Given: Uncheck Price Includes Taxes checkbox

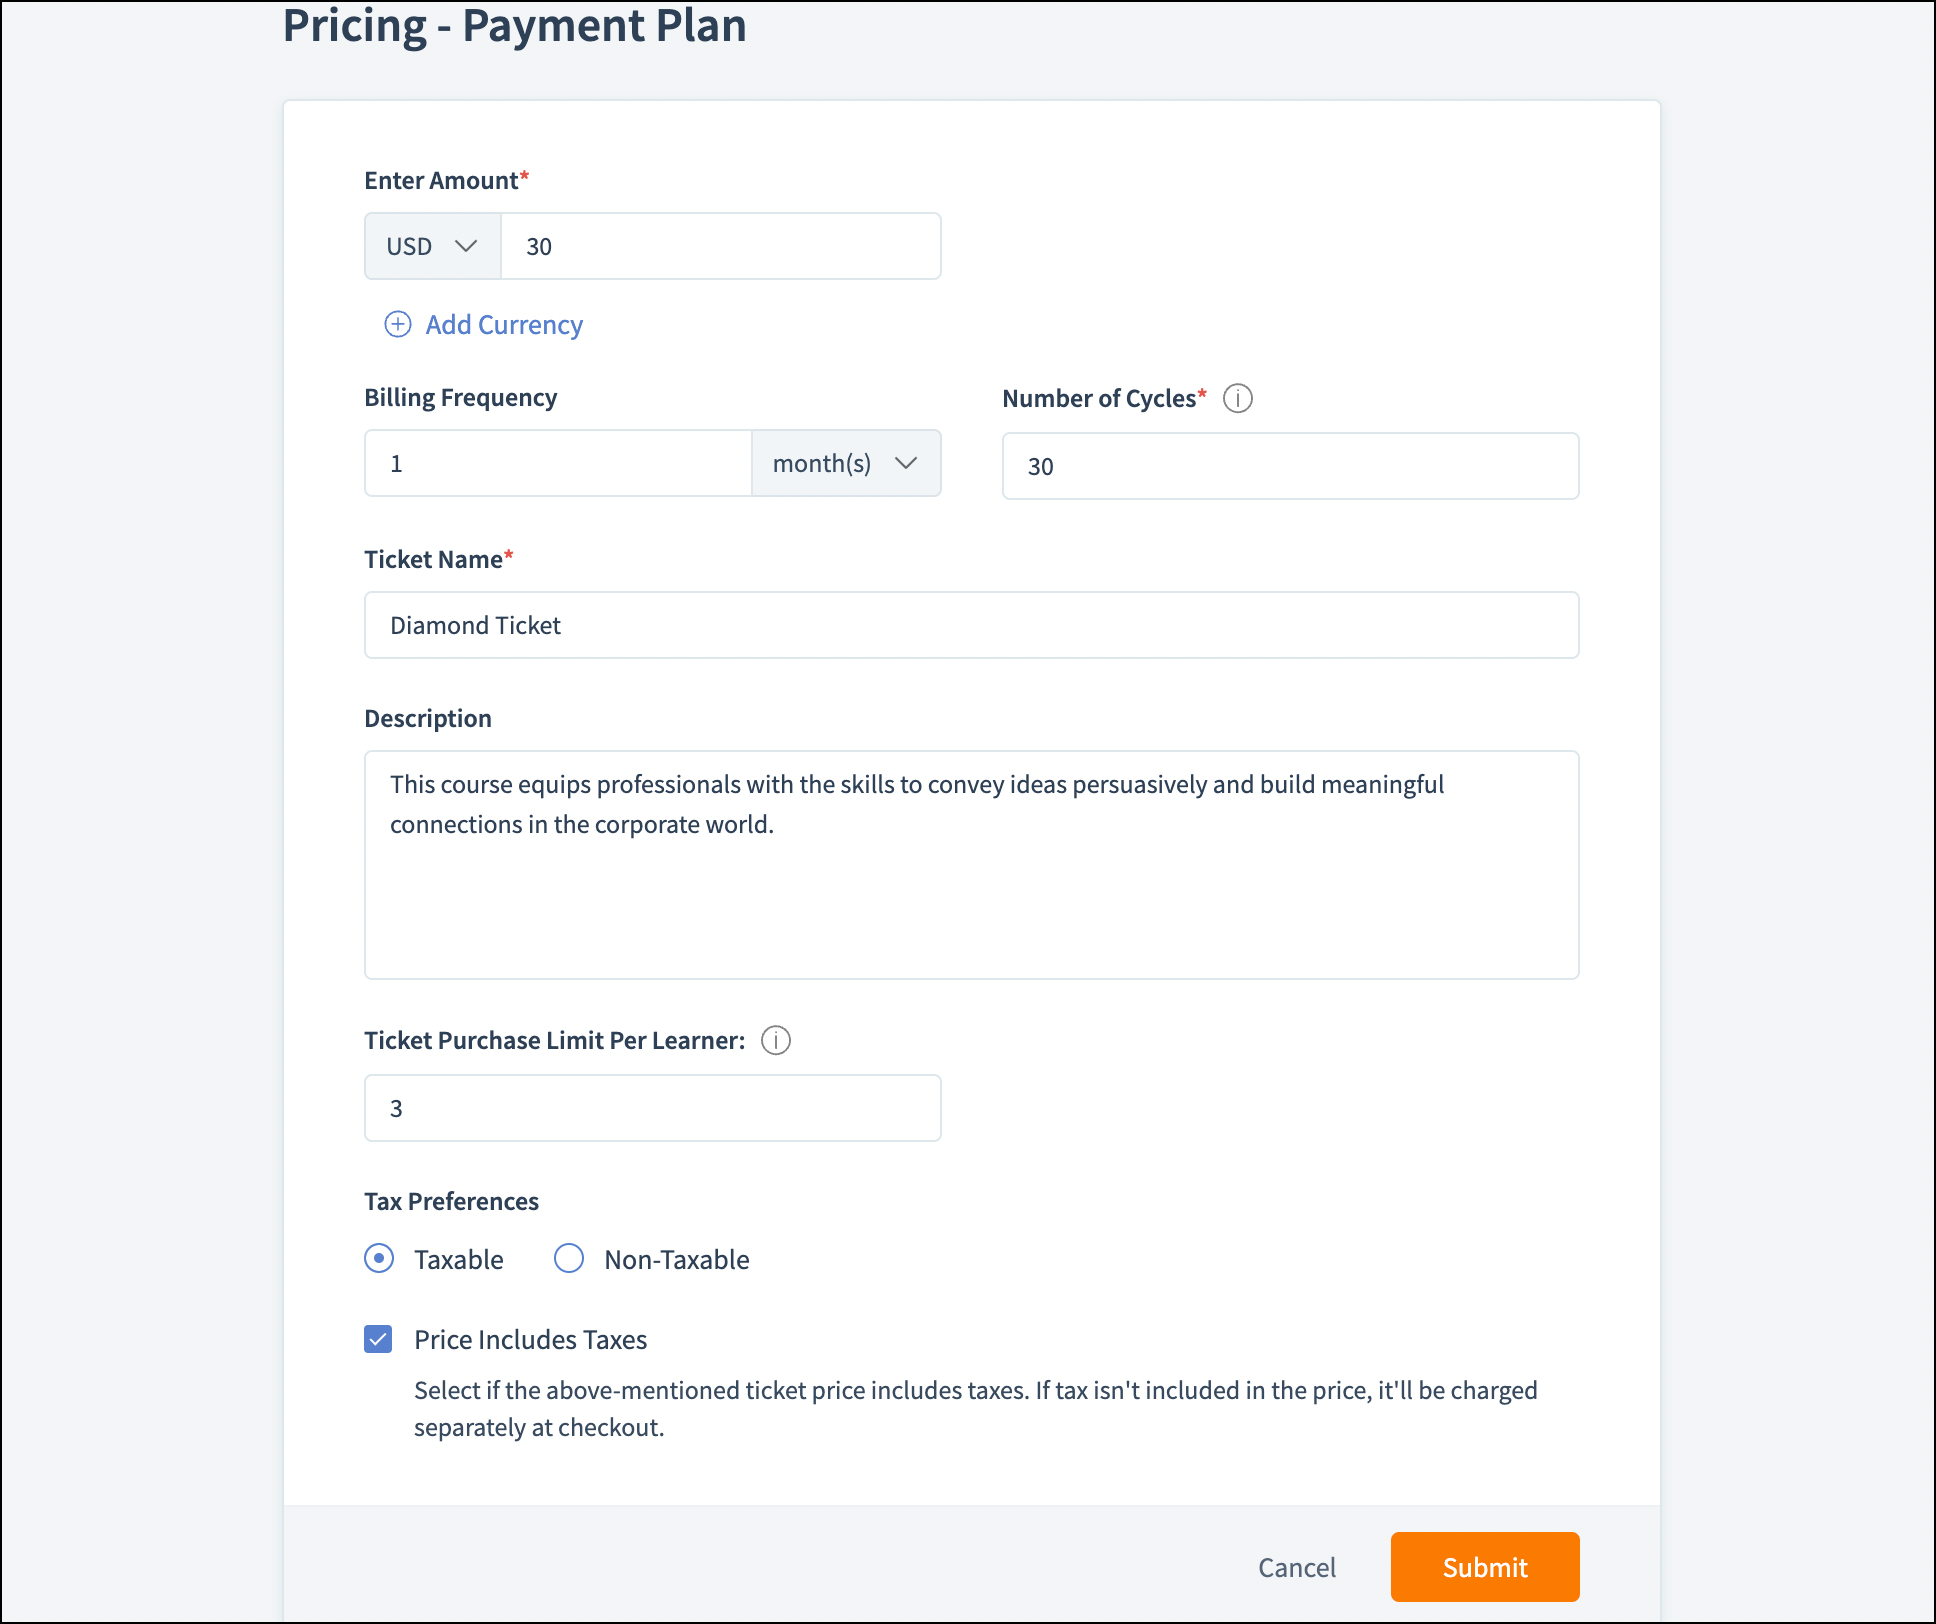Looking at the screenshot, I should tap(378, 1339).
